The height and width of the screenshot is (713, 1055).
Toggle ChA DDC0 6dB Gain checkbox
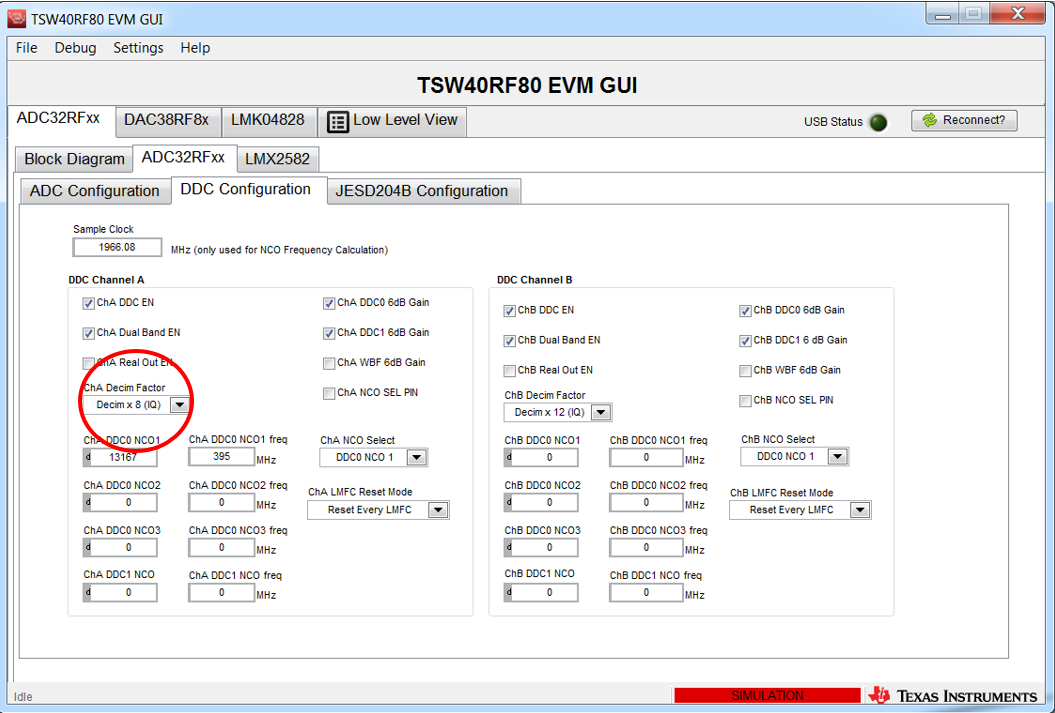click(329, 303)
